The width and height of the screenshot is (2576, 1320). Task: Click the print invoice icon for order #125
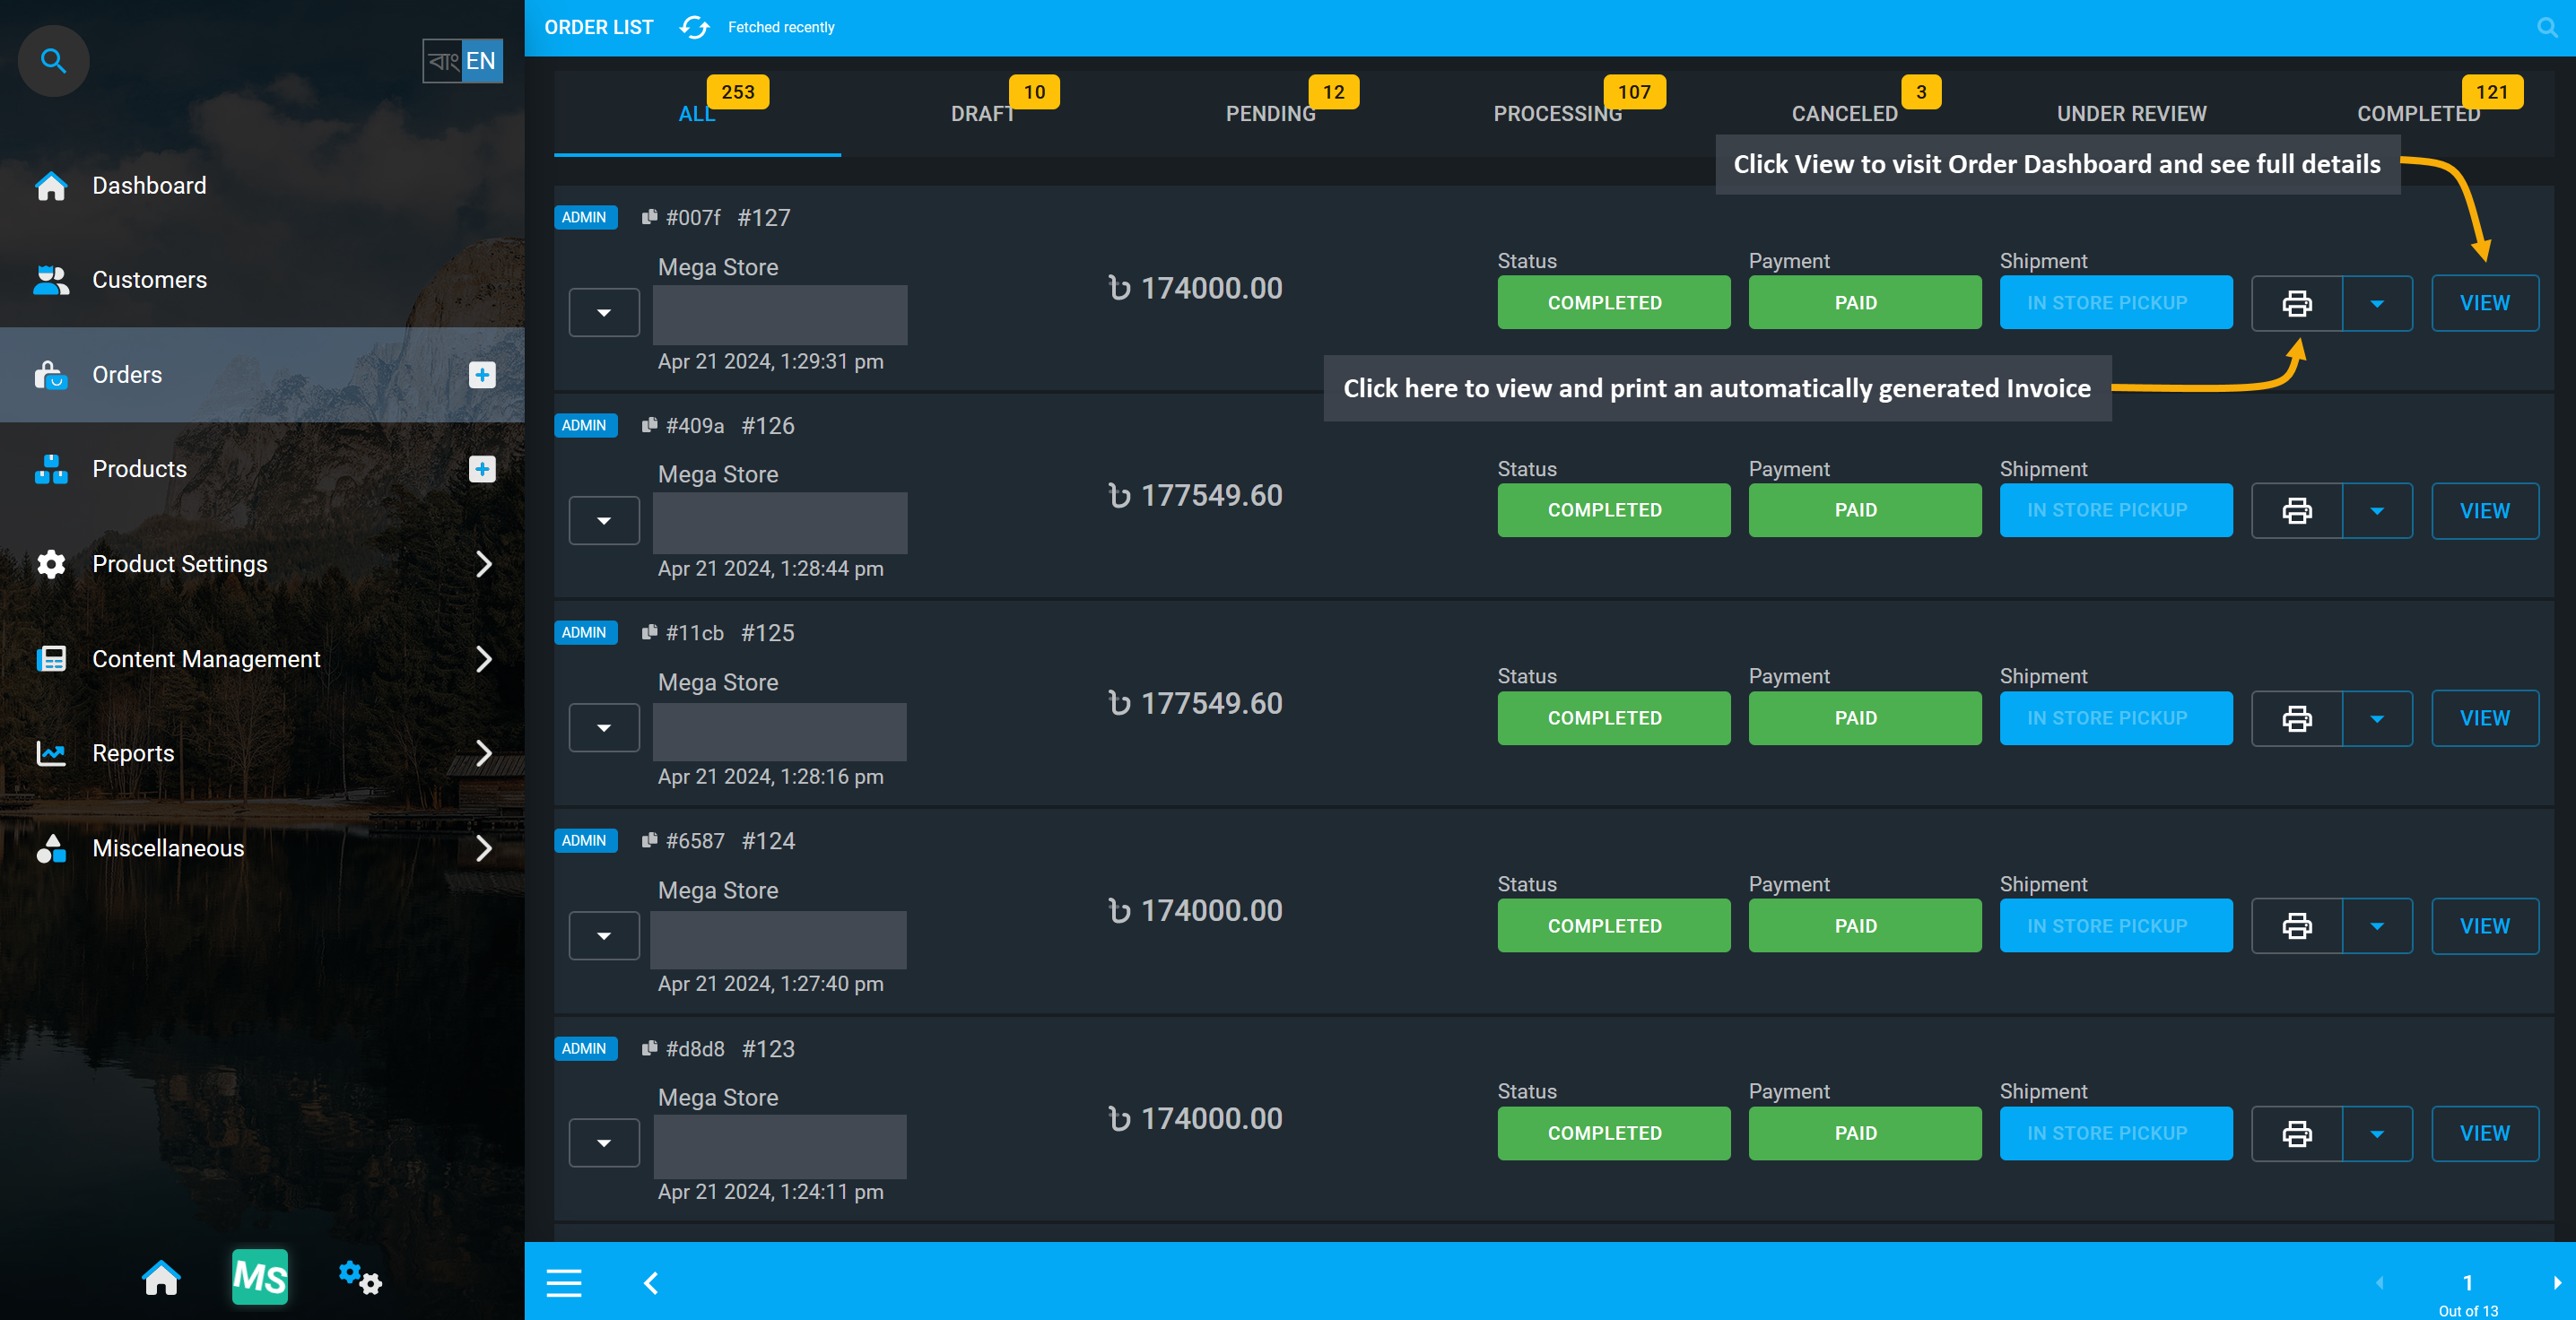click(x=2296, y=717)
